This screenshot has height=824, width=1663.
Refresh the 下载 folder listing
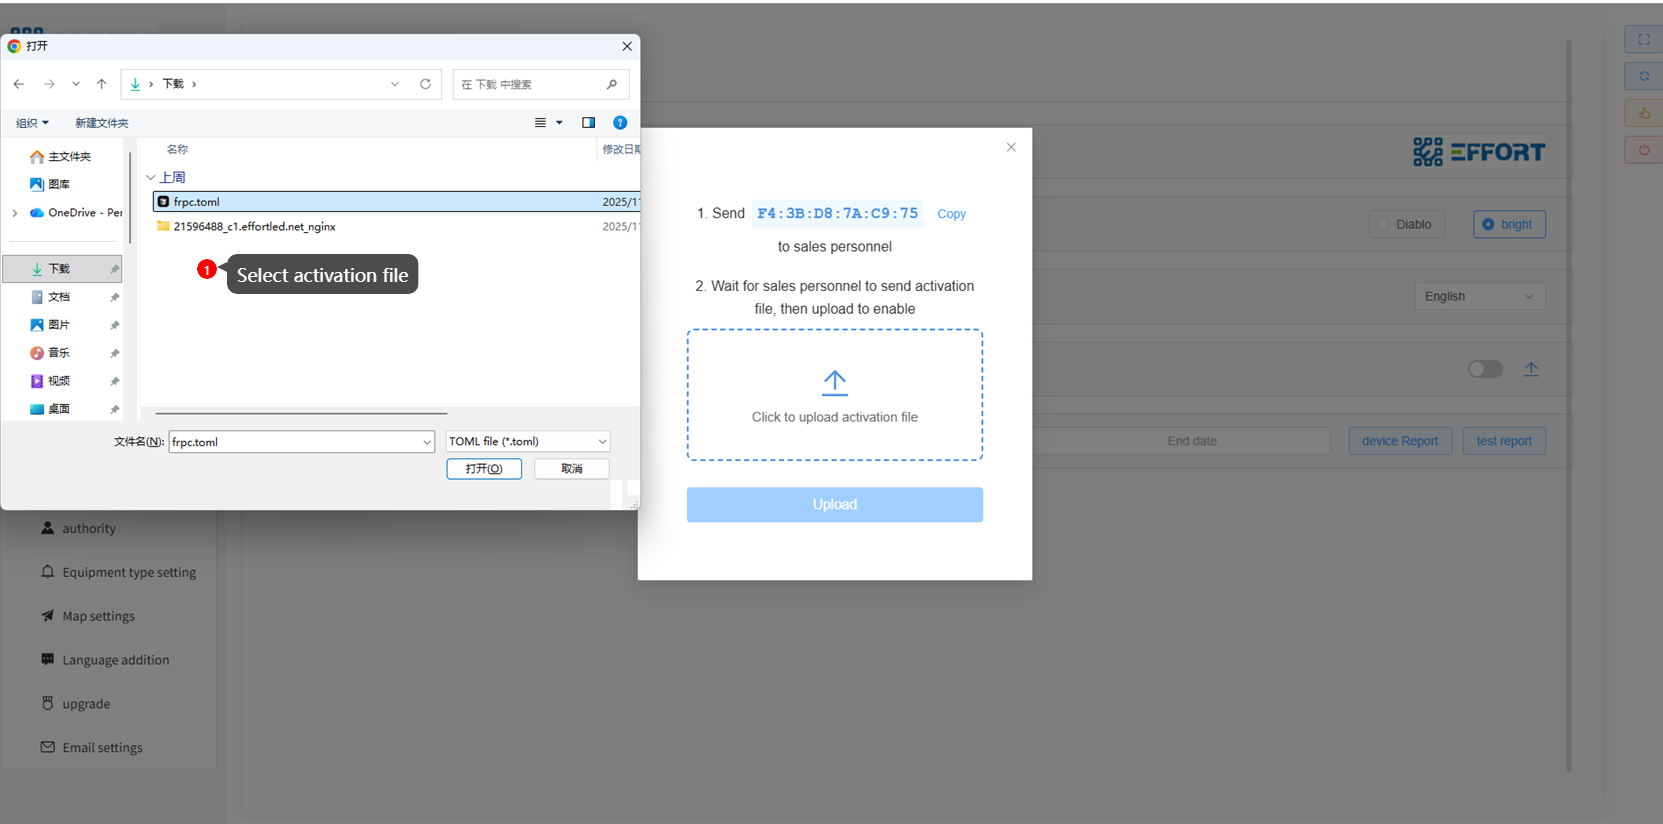[425, 84]
